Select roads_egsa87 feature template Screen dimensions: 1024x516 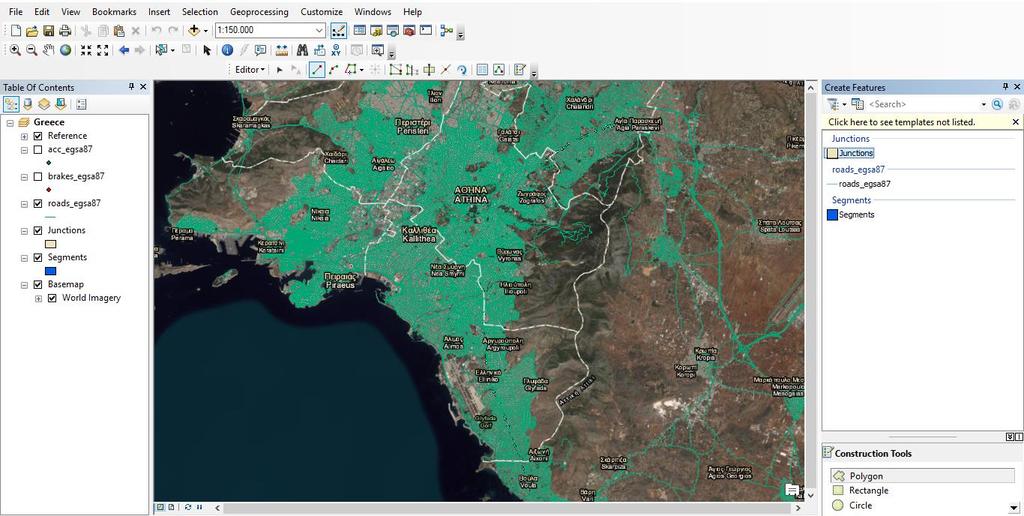tap(859, 184)
